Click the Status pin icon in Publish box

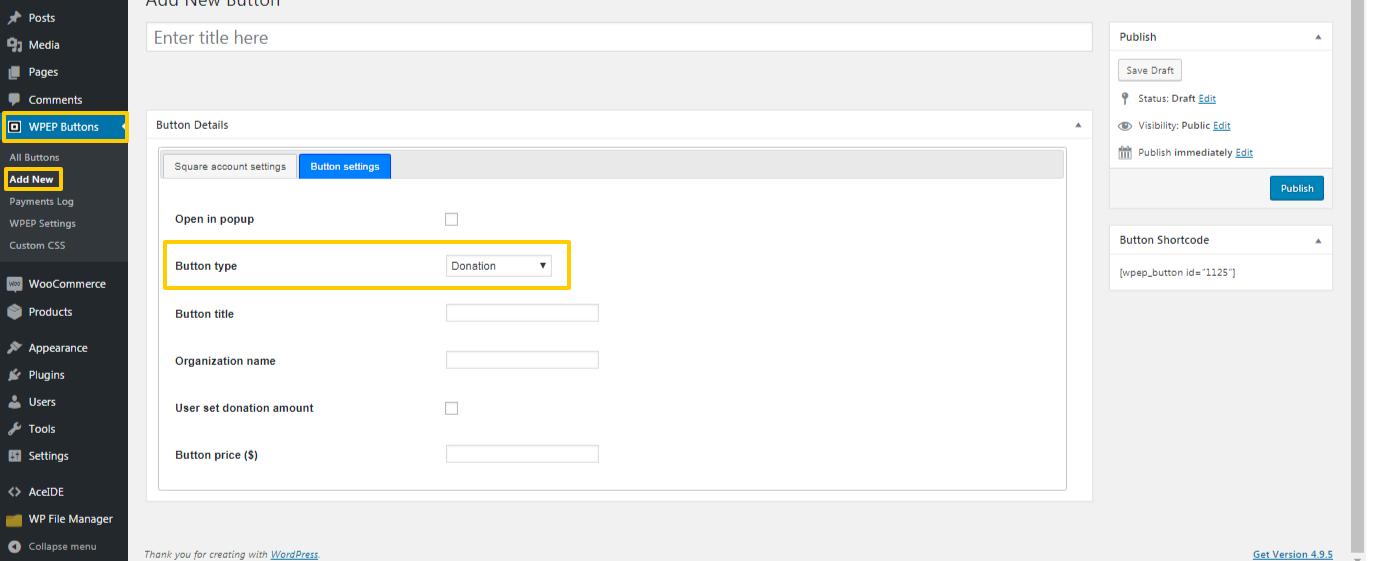point(1125,99)
